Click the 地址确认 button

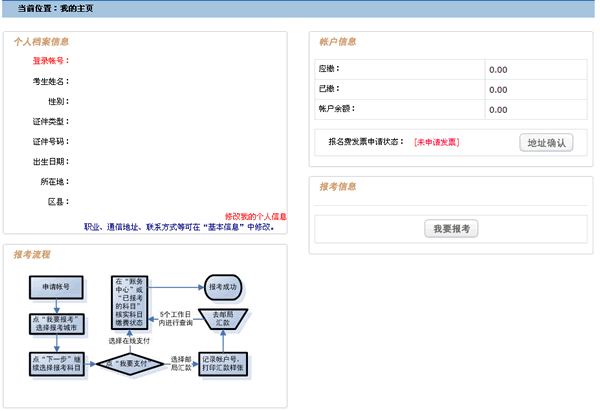coord(545,142)
